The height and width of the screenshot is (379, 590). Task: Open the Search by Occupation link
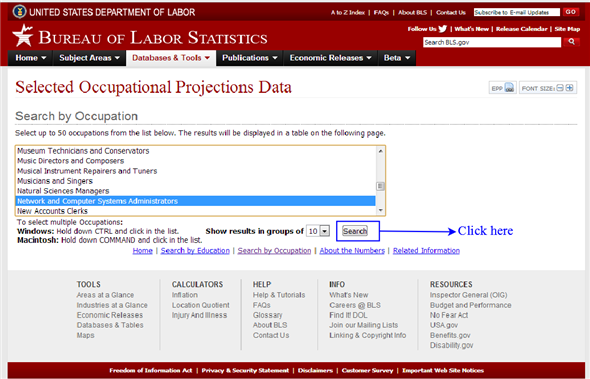[274, 251]
